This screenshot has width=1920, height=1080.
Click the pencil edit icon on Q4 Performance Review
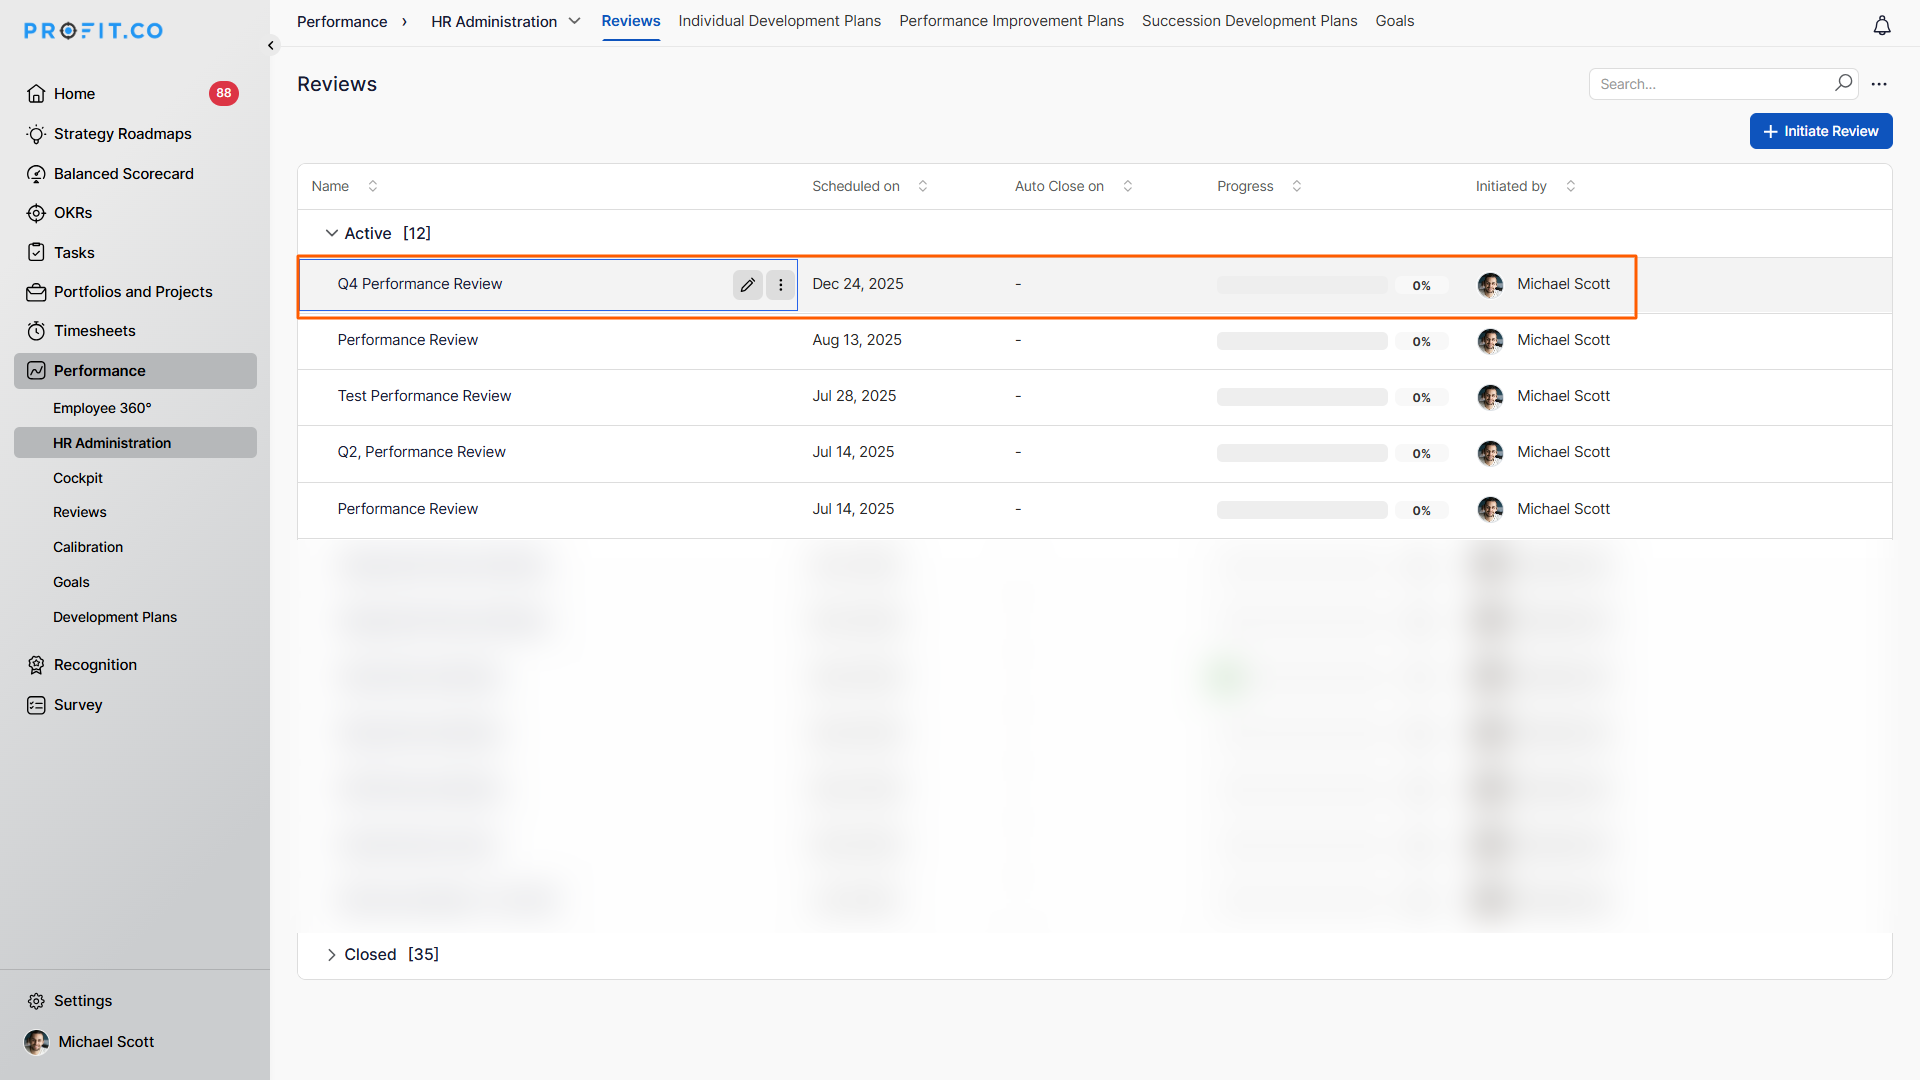(747, 285)
